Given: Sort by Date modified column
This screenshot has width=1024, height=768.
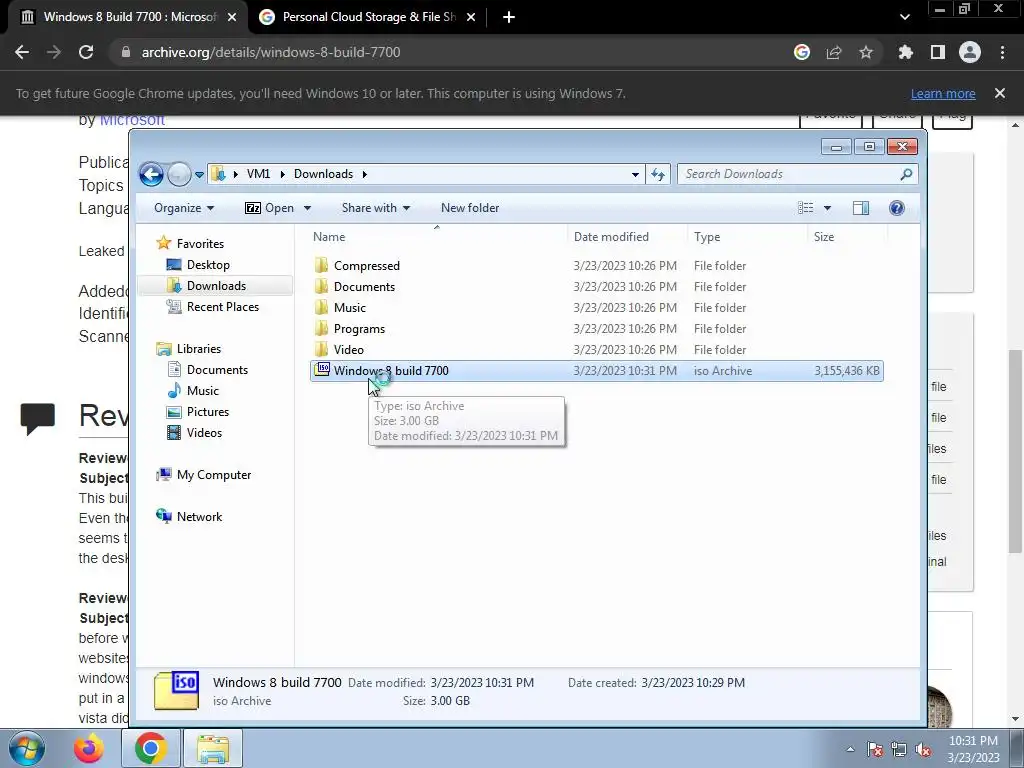Looking at the screenshot, I should [x=627, y=236].
